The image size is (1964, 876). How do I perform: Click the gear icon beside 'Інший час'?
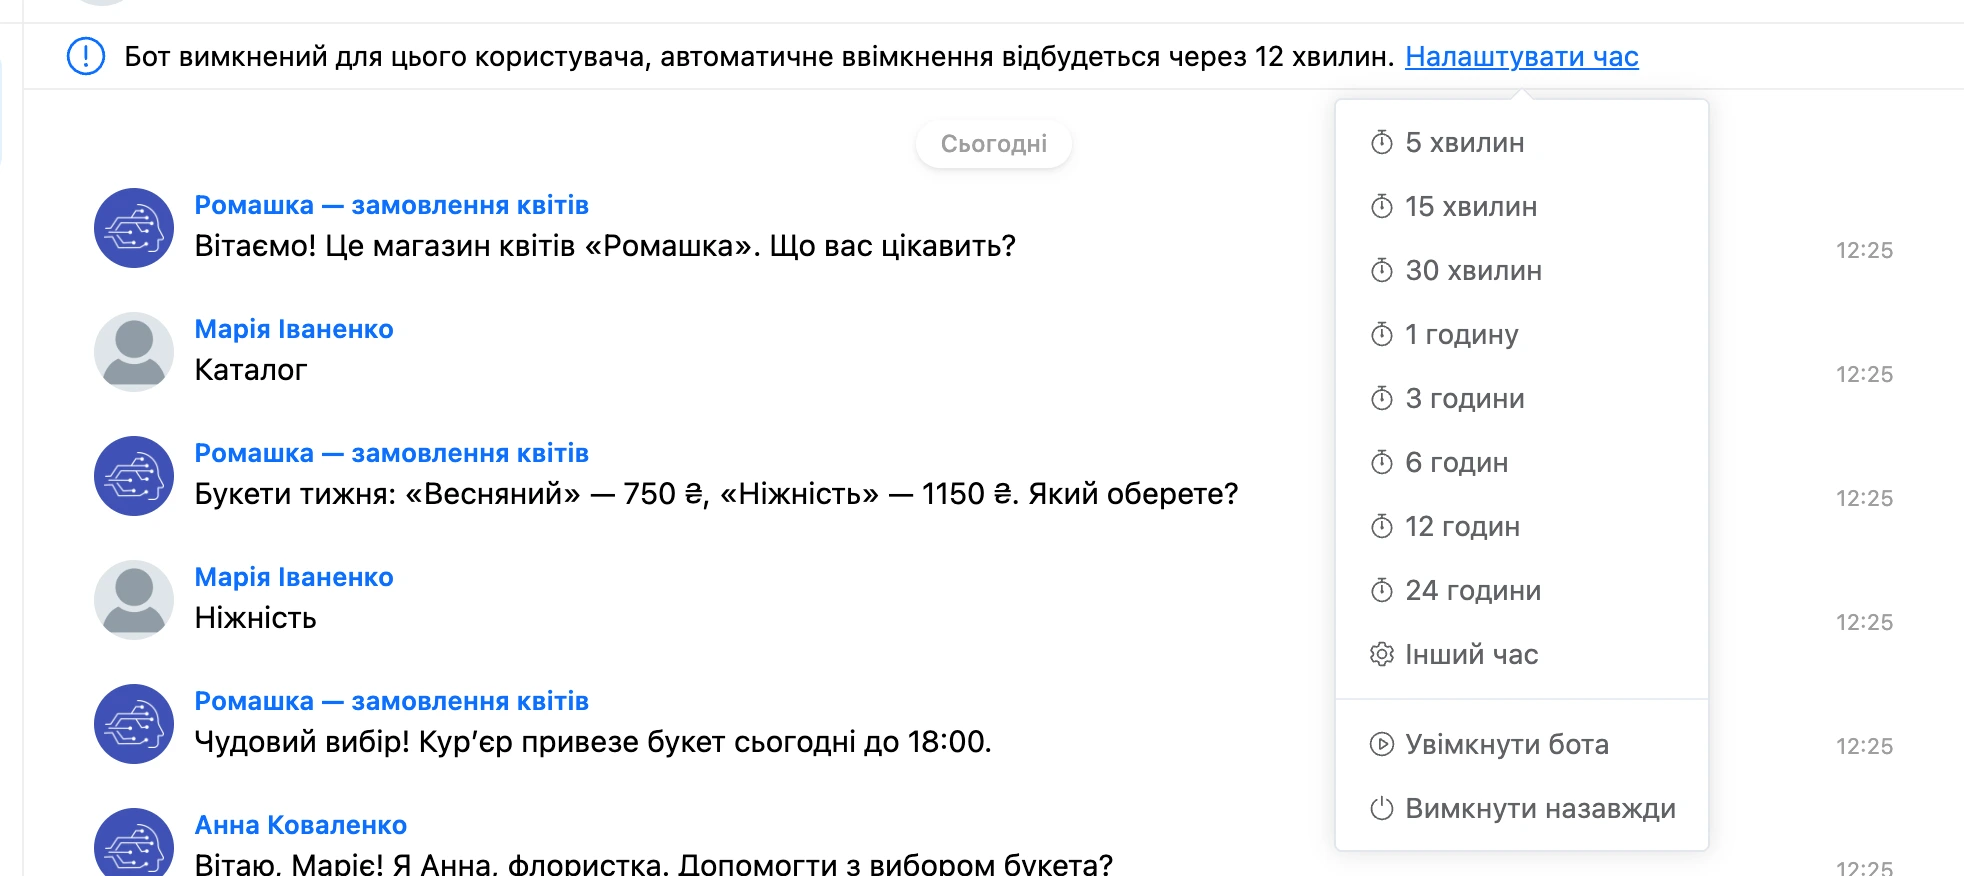(1381, 655)
